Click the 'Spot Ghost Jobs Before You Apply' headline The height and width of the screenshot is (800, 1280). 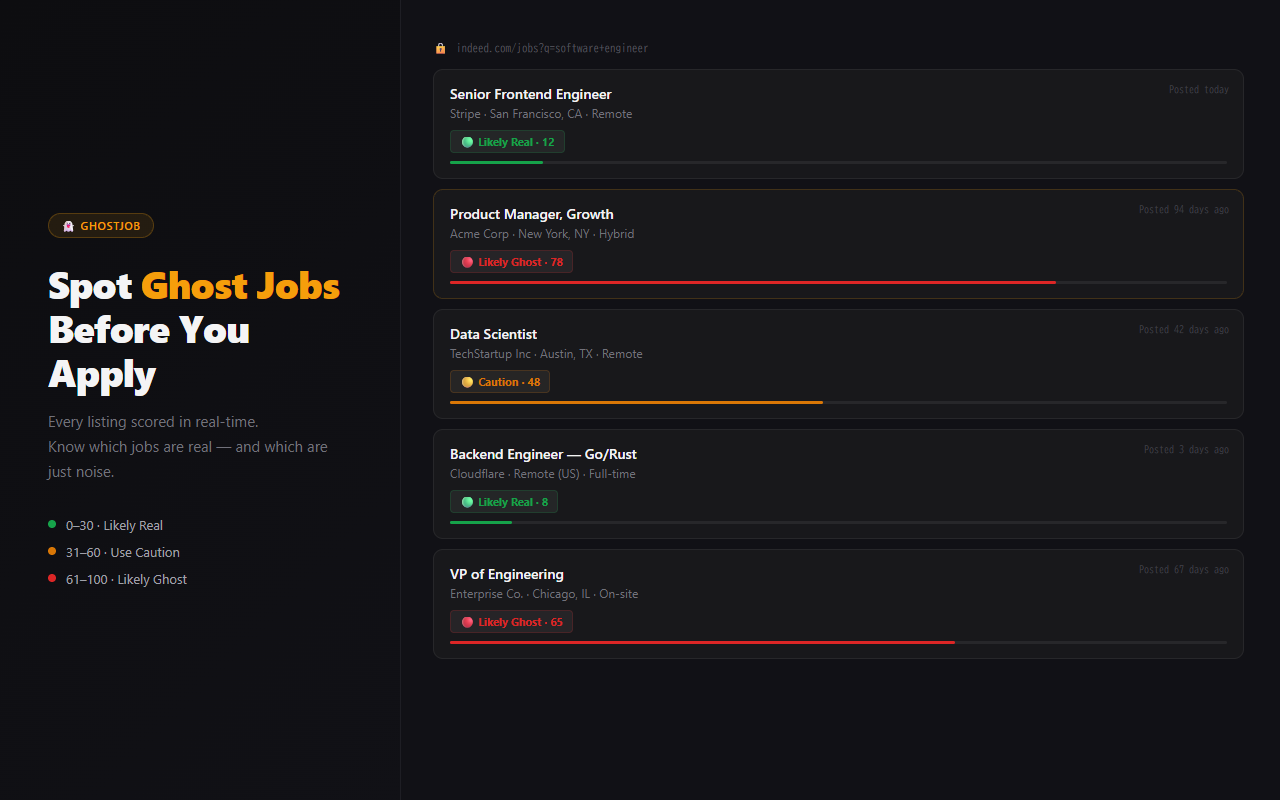(194, 330)
